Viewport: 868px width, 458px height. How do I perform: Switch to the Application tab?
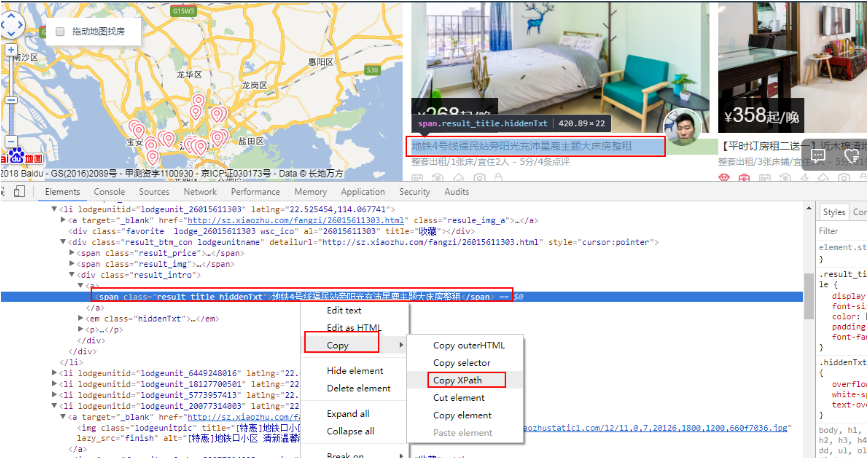[x=363, y=192]
